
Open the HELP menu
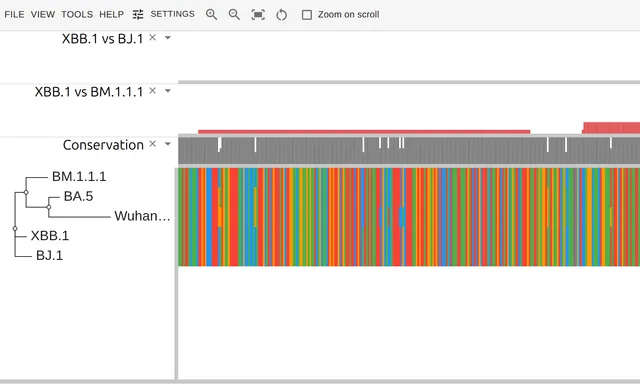111,14
